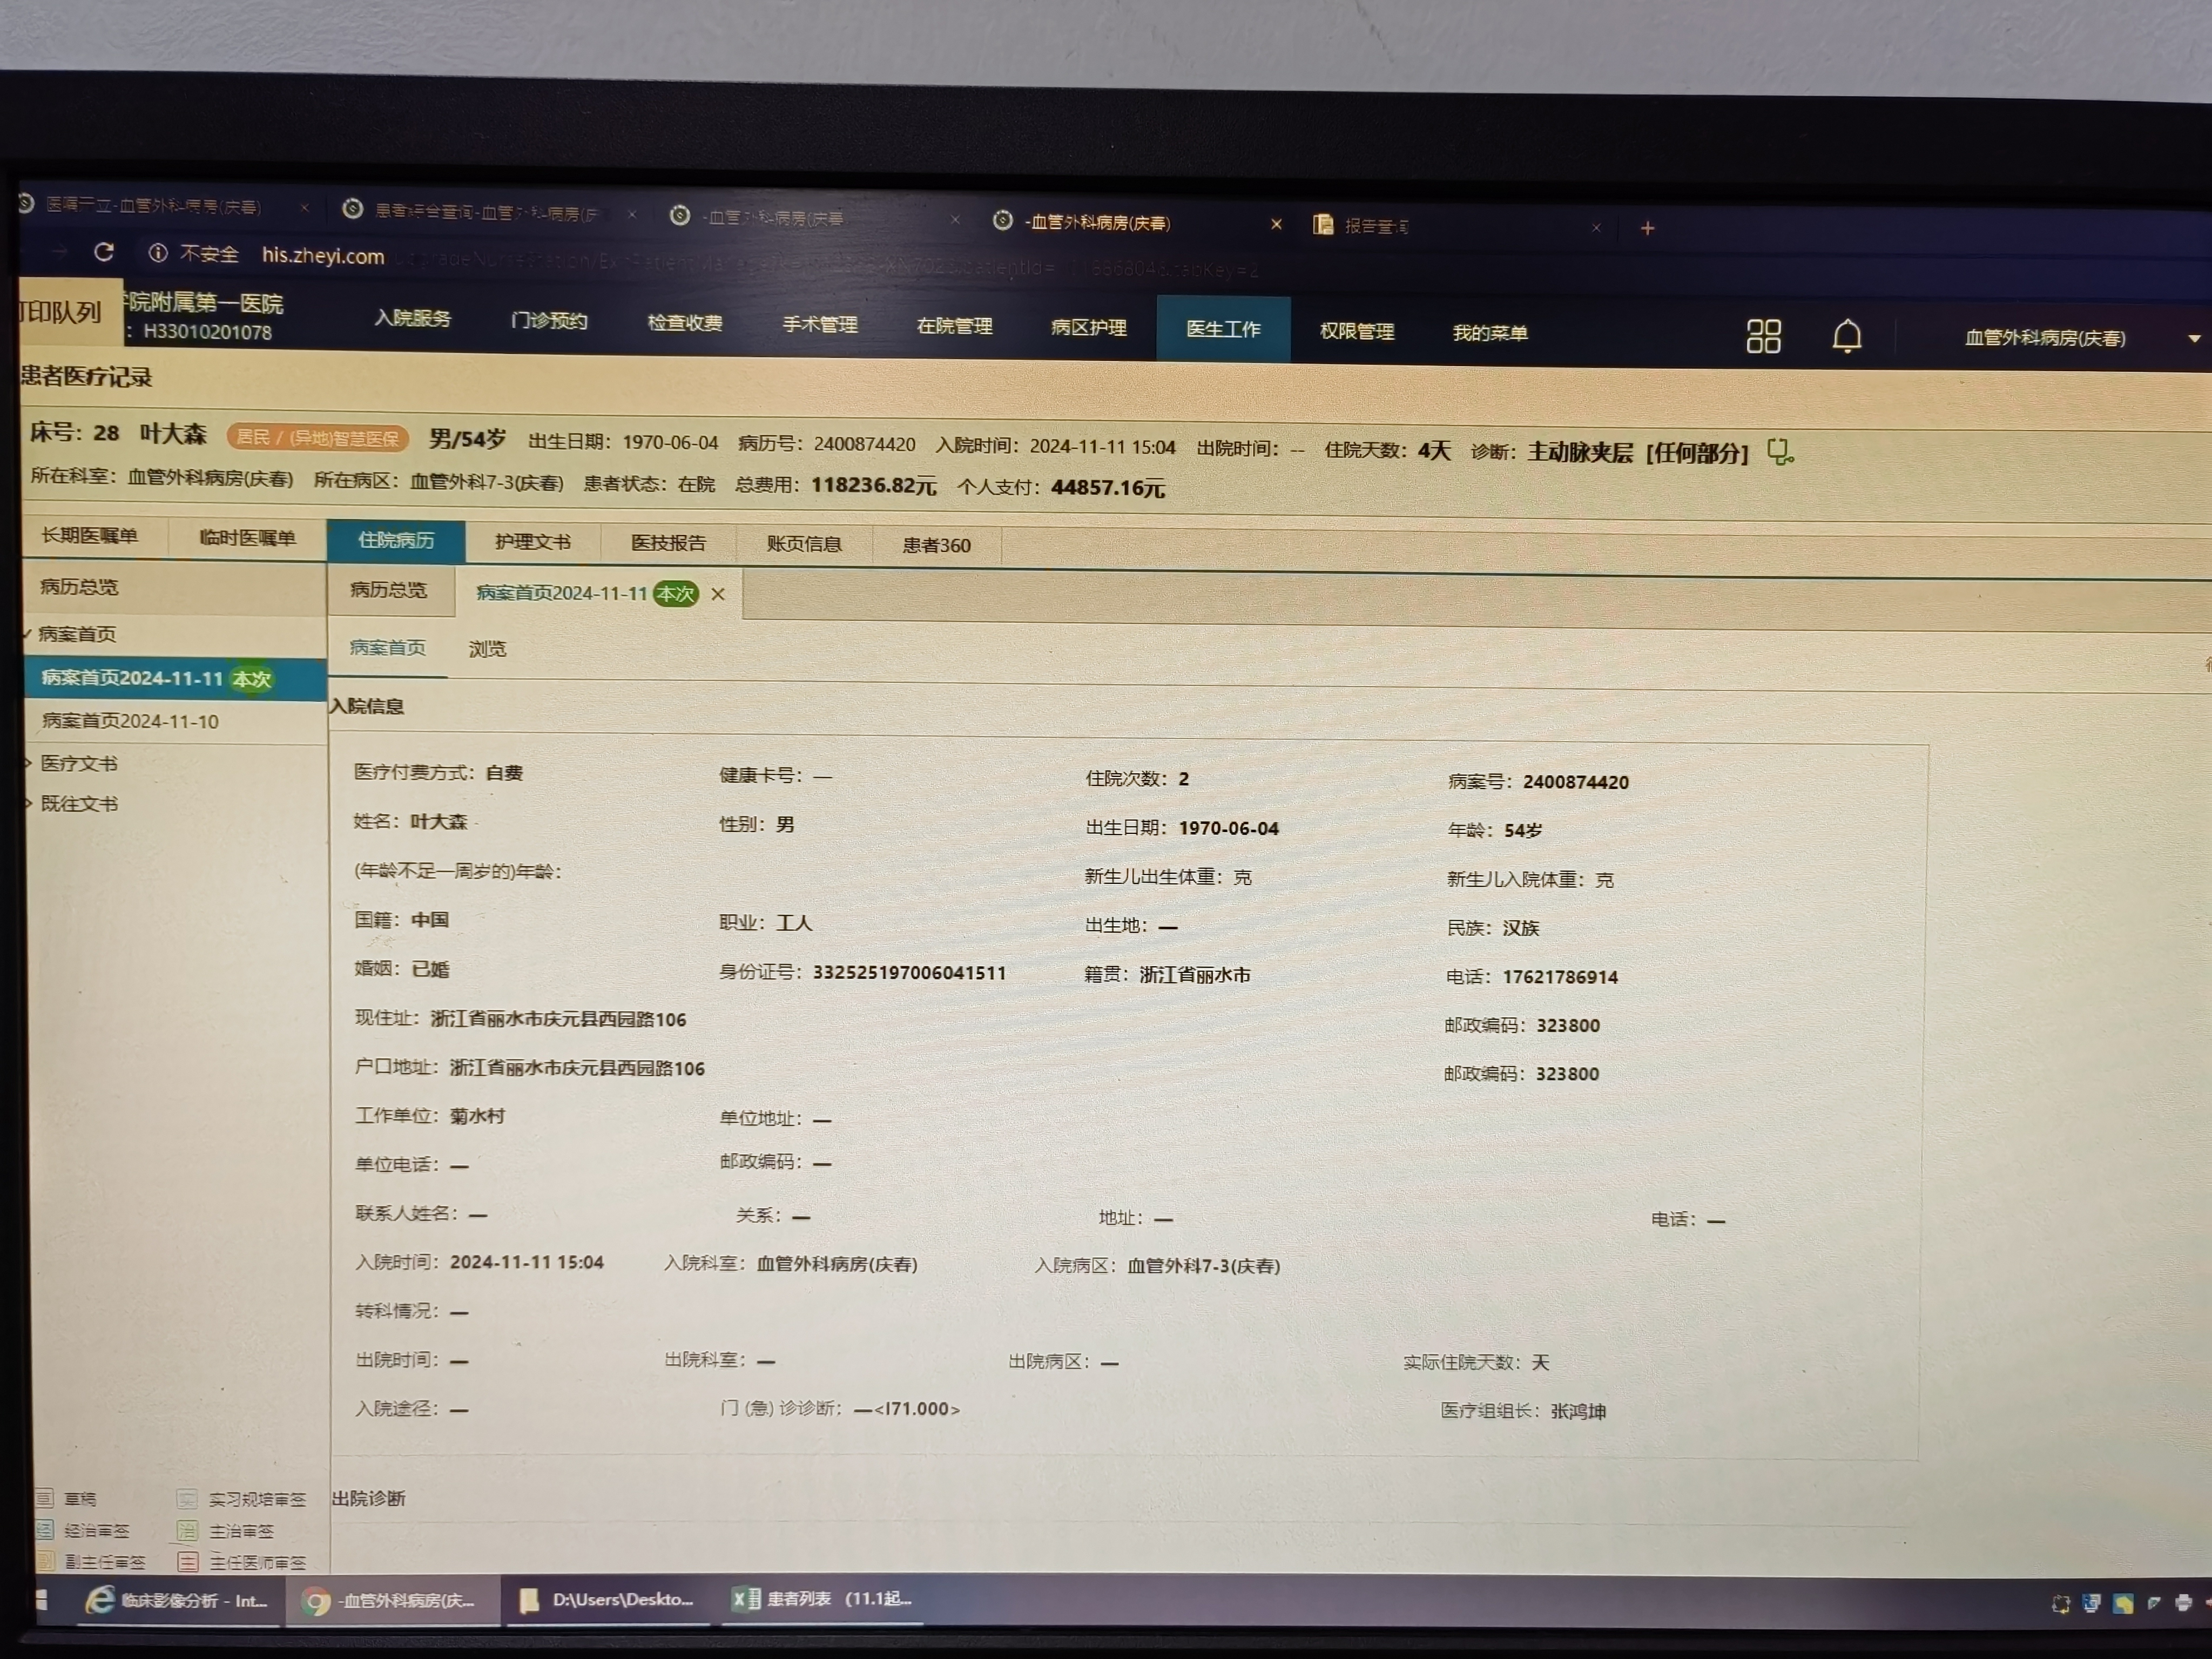
Task: Click the 实习规培审签 legend icon
Action: 187,1499
